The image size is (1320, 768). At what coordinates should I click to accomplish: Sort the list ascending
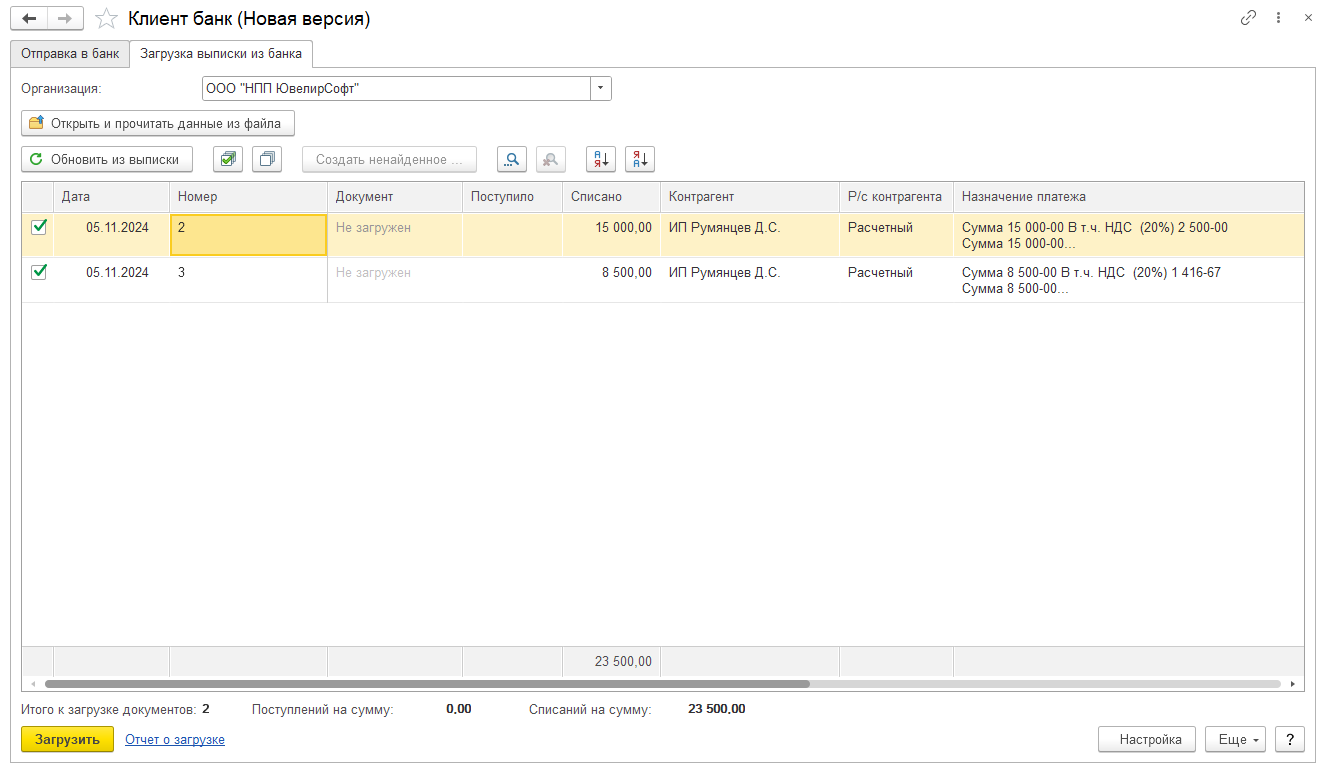coord(601,159)
